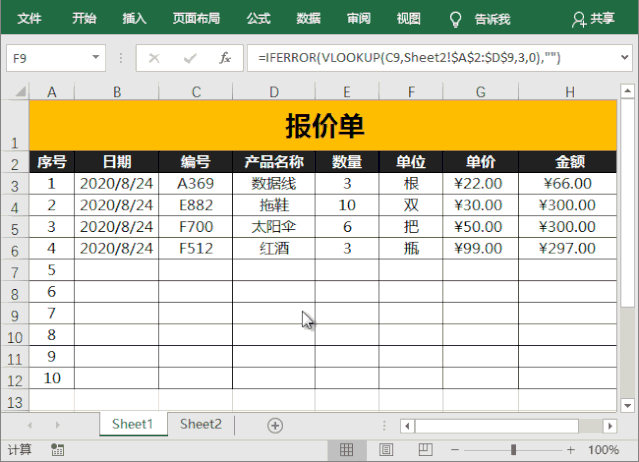
Task: Click the Enter checkmark formula button
Action: tap(190, 58)
